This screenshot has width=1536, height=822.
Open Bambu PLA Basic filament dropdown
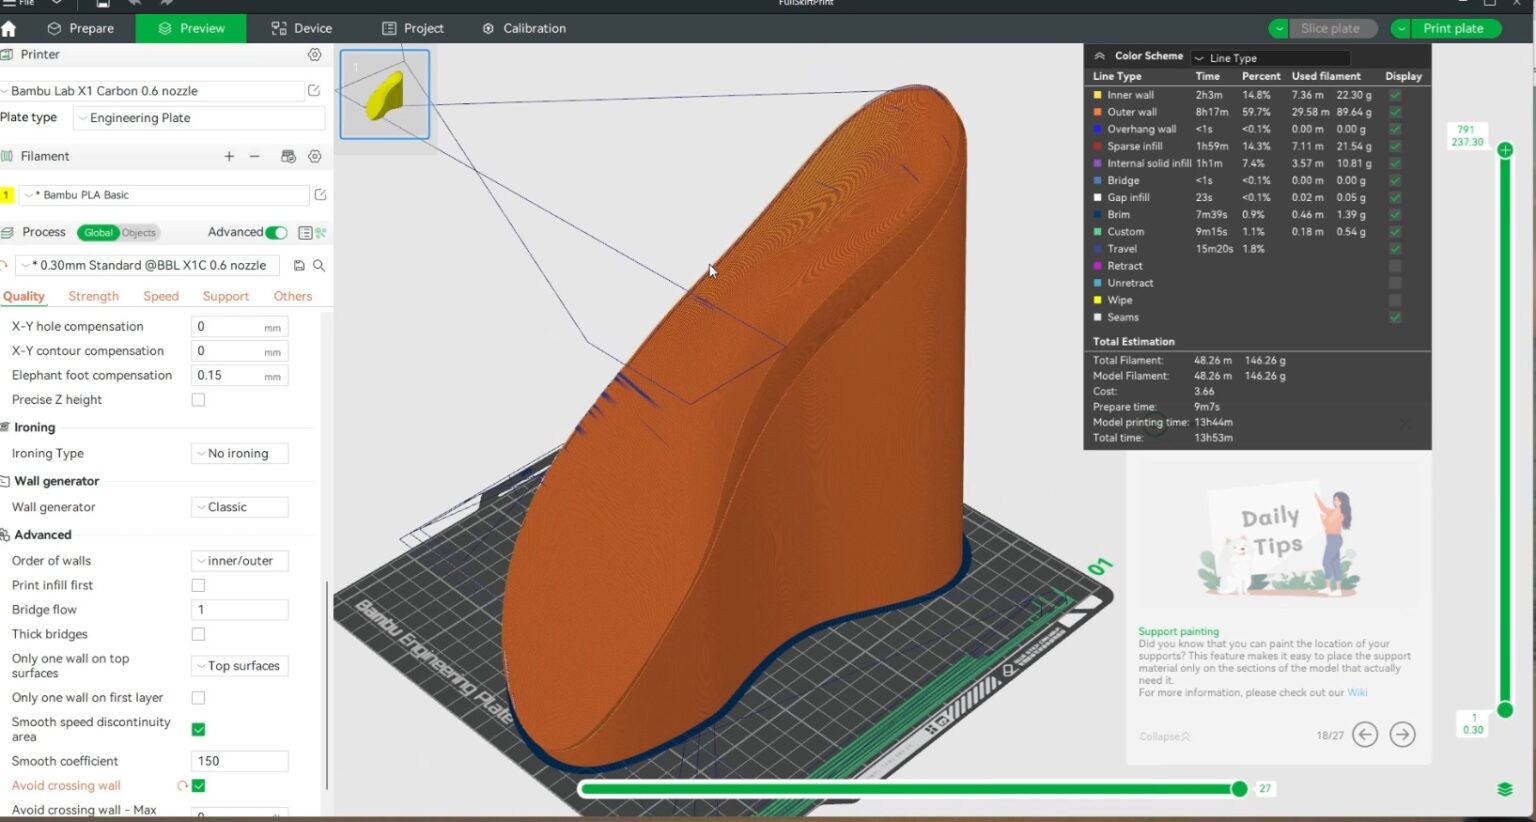pos(164,195)
